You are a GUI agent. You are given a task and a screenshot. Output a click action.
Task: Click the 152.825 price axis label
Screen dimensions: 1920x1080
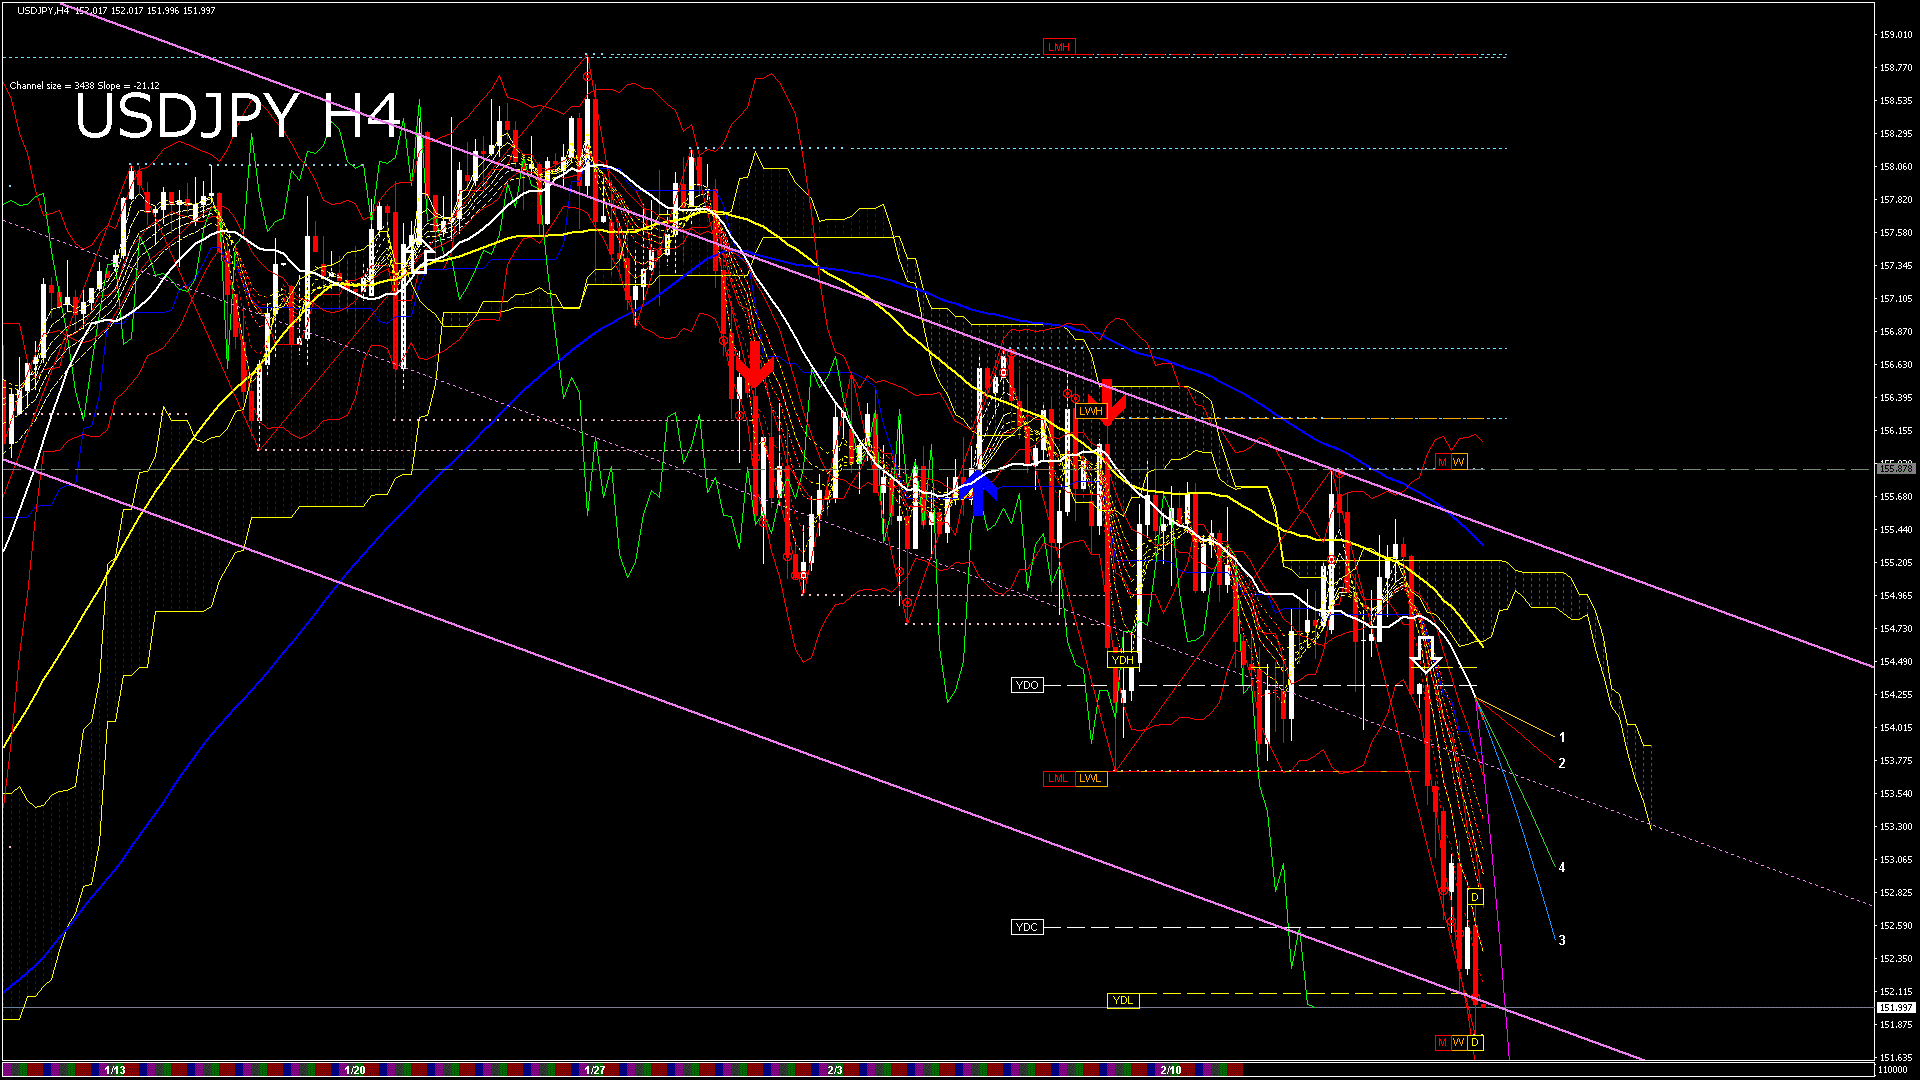(1896, 893)
